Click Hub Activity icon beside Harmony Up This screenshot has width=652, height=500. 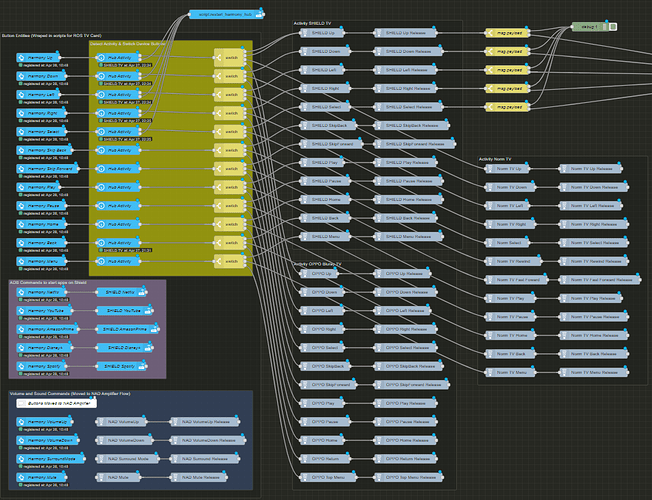tap(101, 58)
